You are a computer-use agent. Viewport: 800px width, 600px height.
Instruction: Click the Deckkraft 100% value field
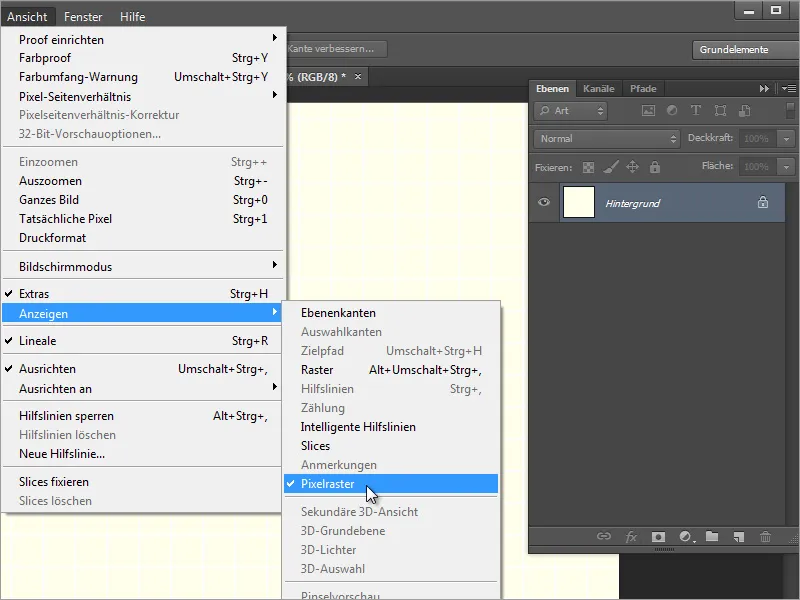coord(758,139)
